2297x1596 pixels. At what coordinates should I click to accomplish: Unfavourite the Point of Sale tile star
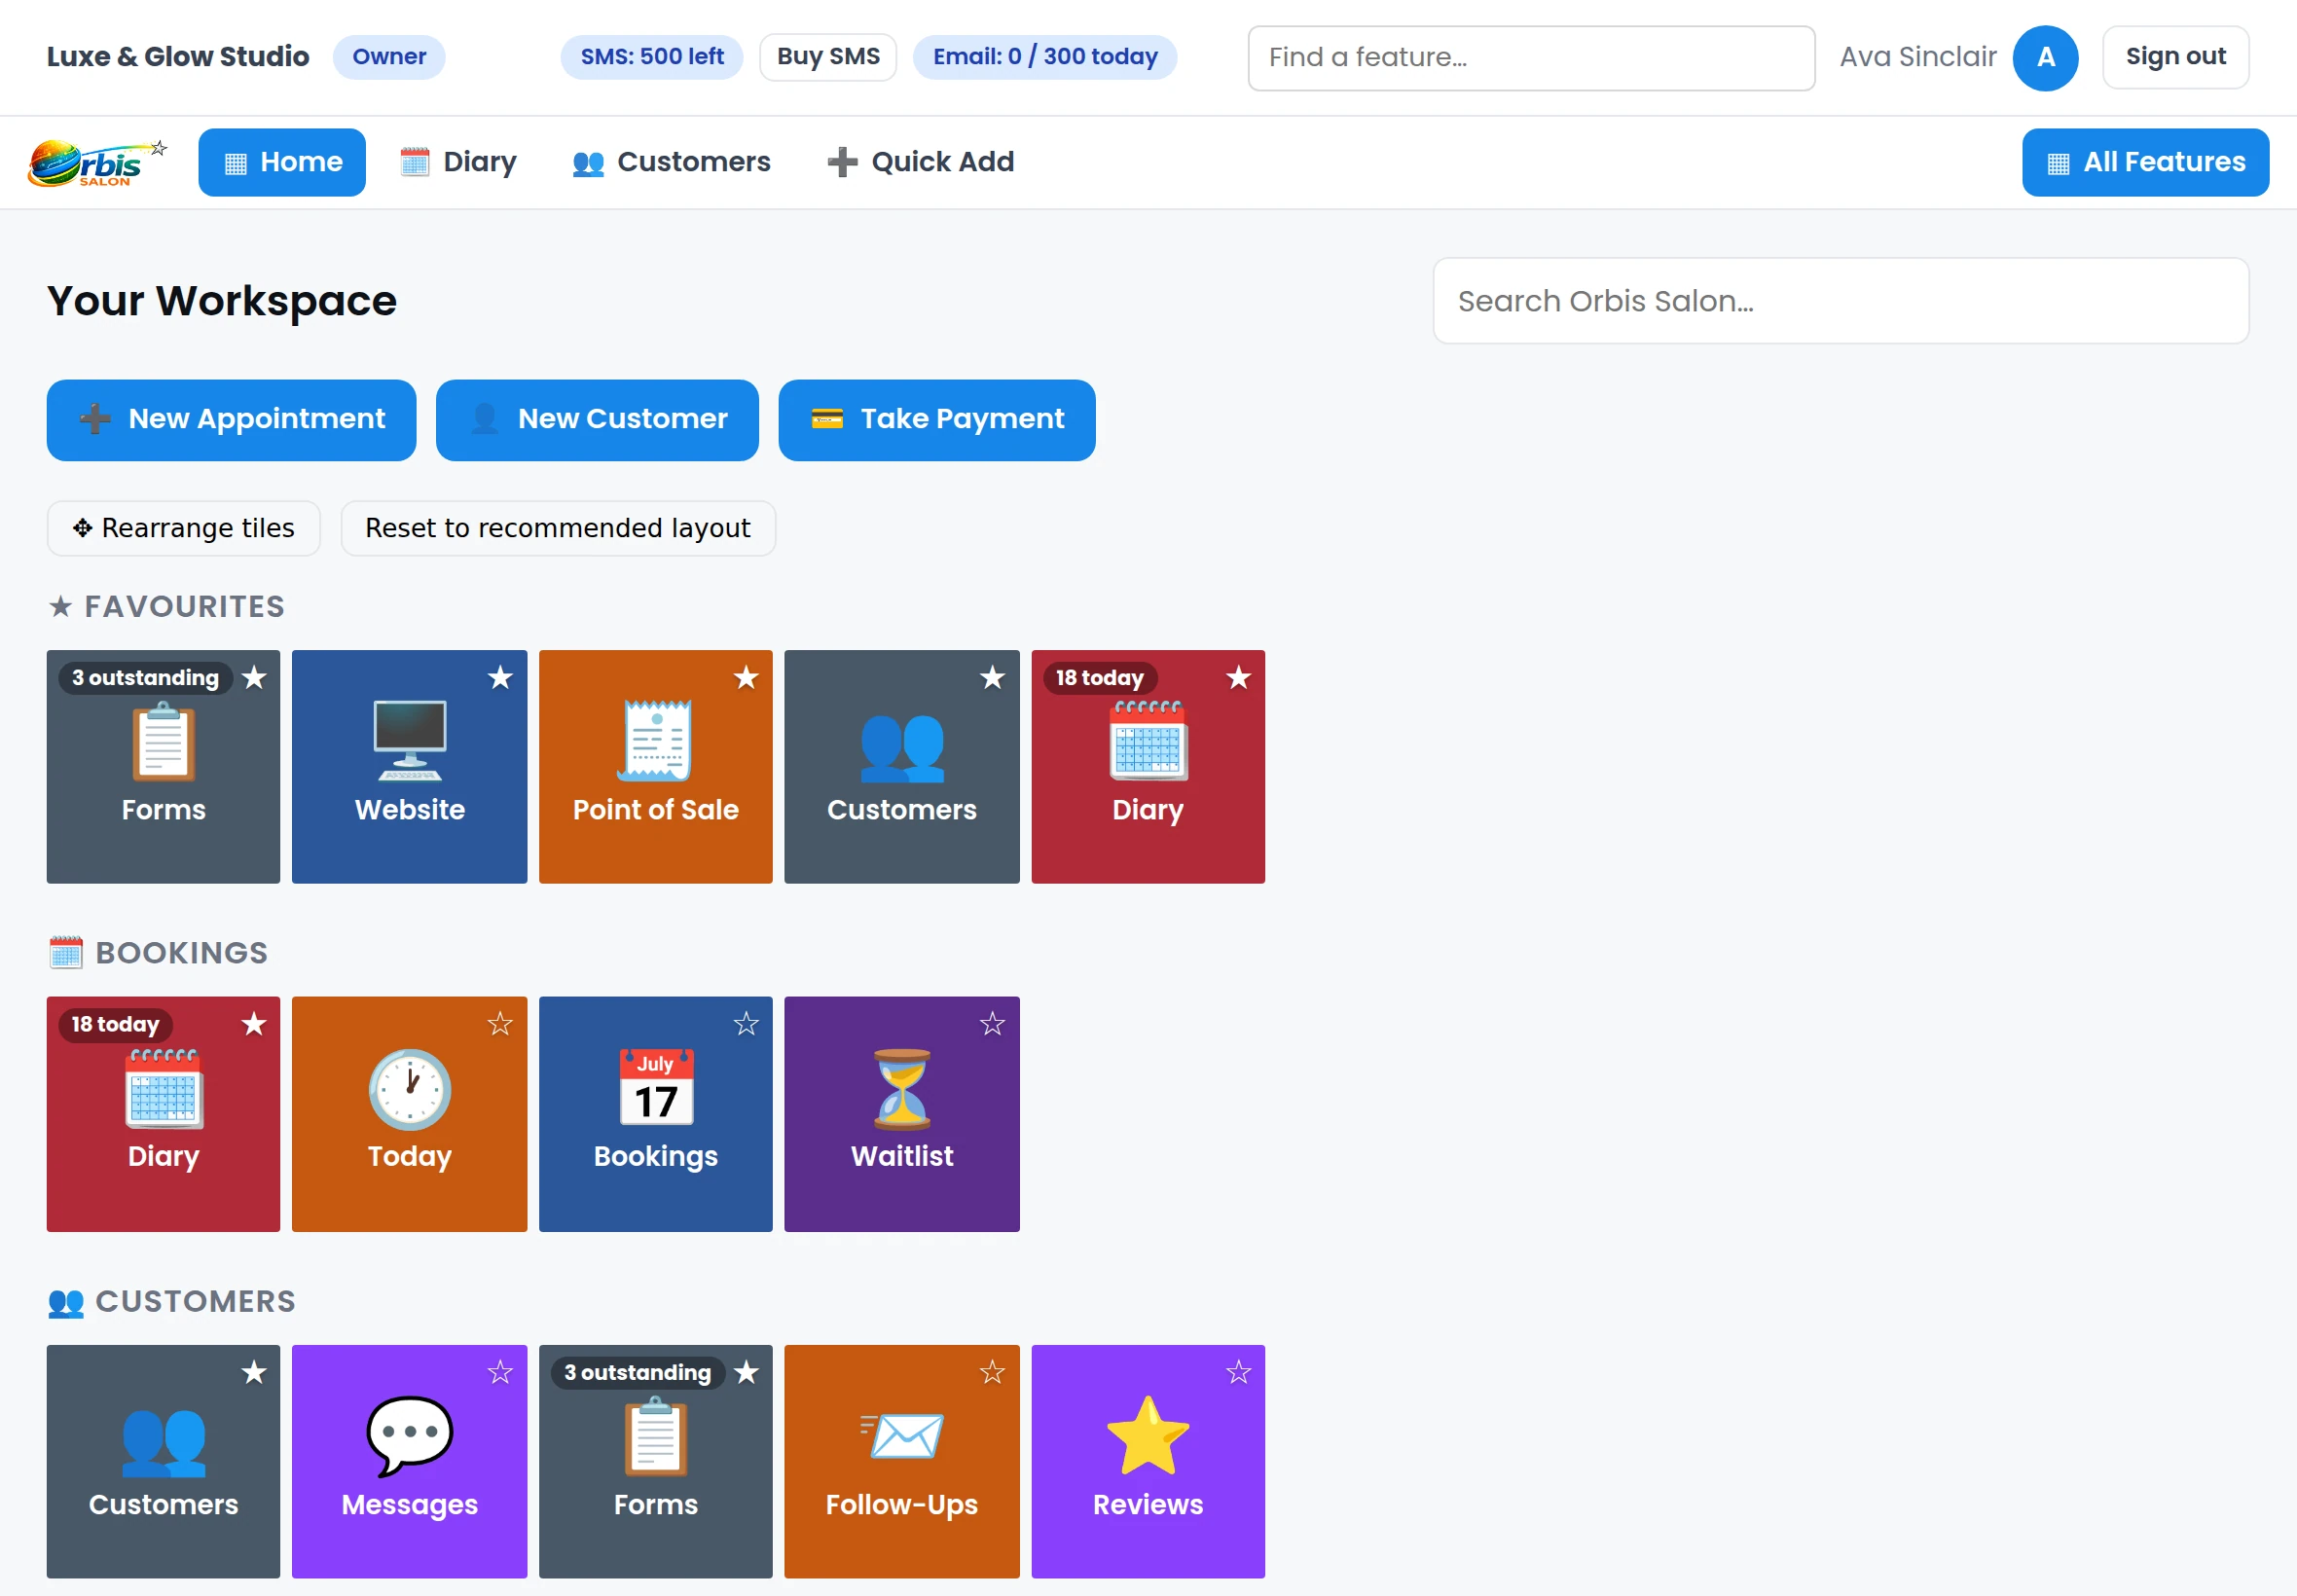coord(746,677)
